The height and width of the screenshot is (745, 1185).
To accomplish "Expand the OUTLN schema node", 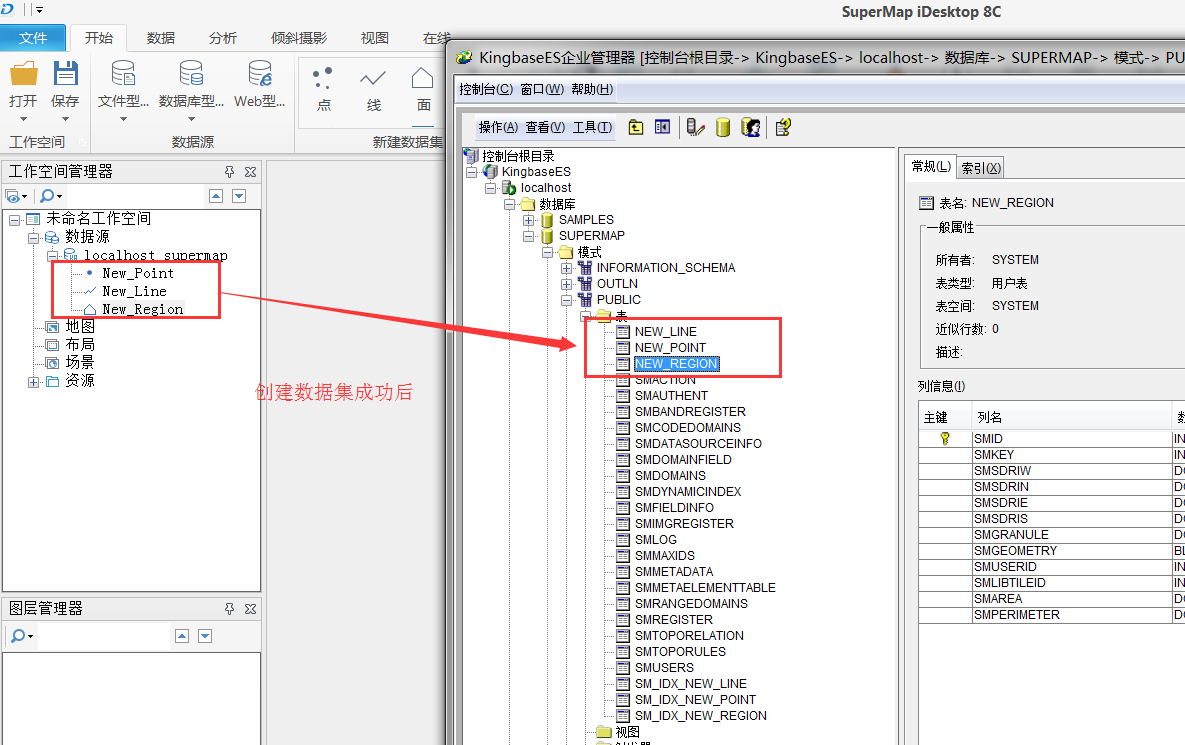I will (566, 284).
